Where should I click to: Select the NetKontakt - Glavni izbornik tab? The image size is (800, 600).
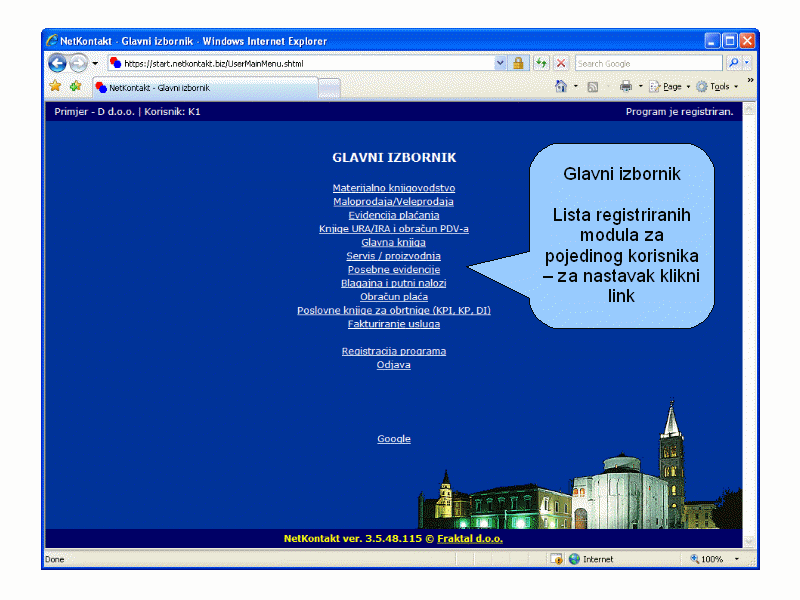point(205,88)
